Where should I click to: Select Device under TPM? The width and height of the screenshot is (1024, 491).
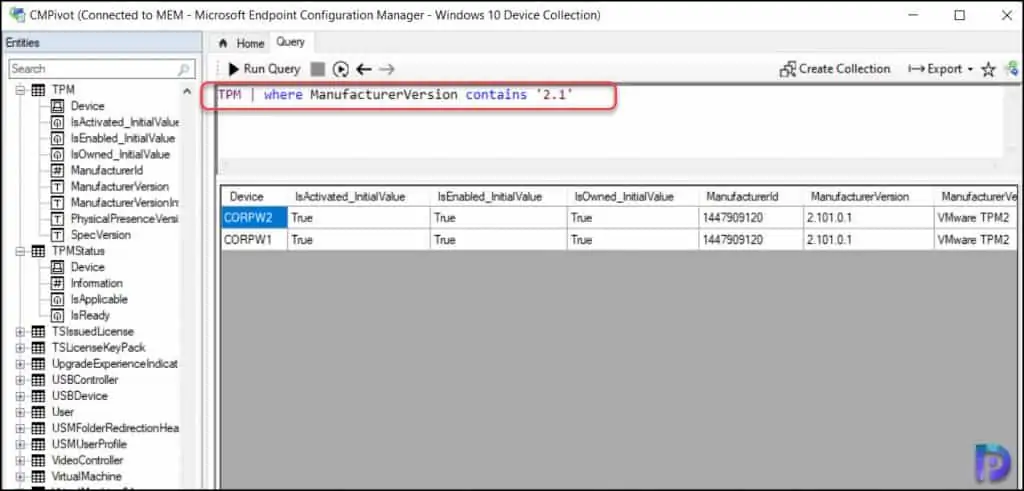88,106
